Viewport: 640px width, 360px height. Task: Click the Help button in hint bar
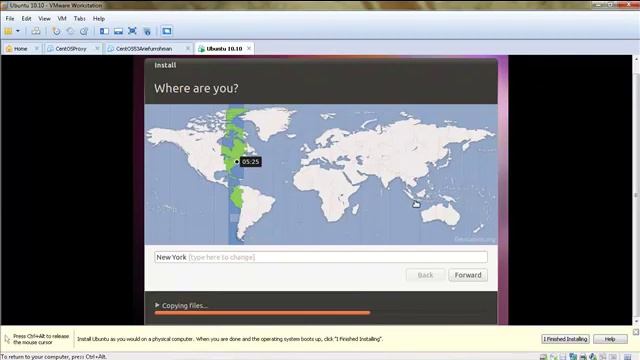point(610,339)
